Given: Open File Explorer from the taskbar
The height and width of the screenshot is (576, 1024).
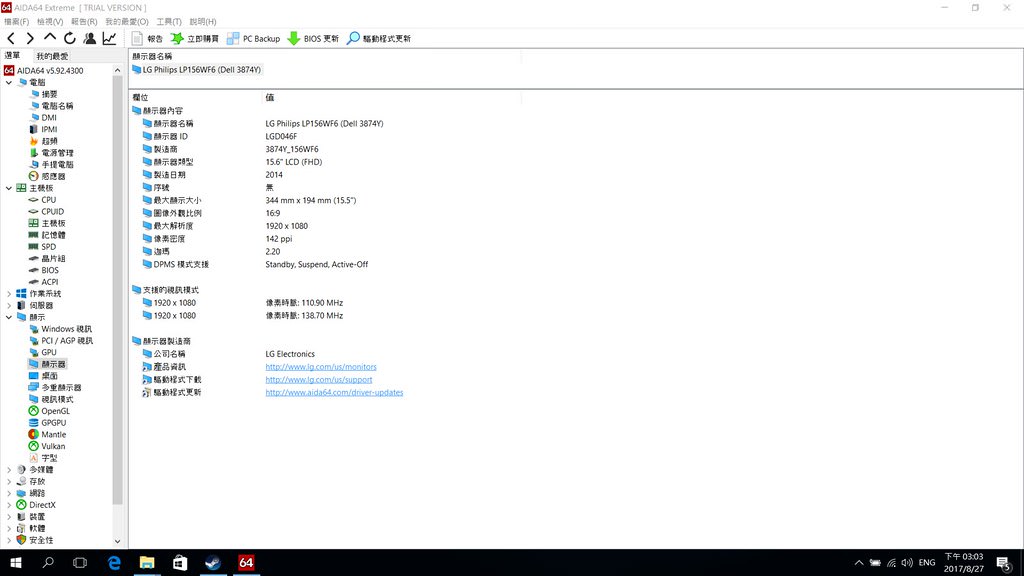Looking at the screenshot, I should point(147,562).
